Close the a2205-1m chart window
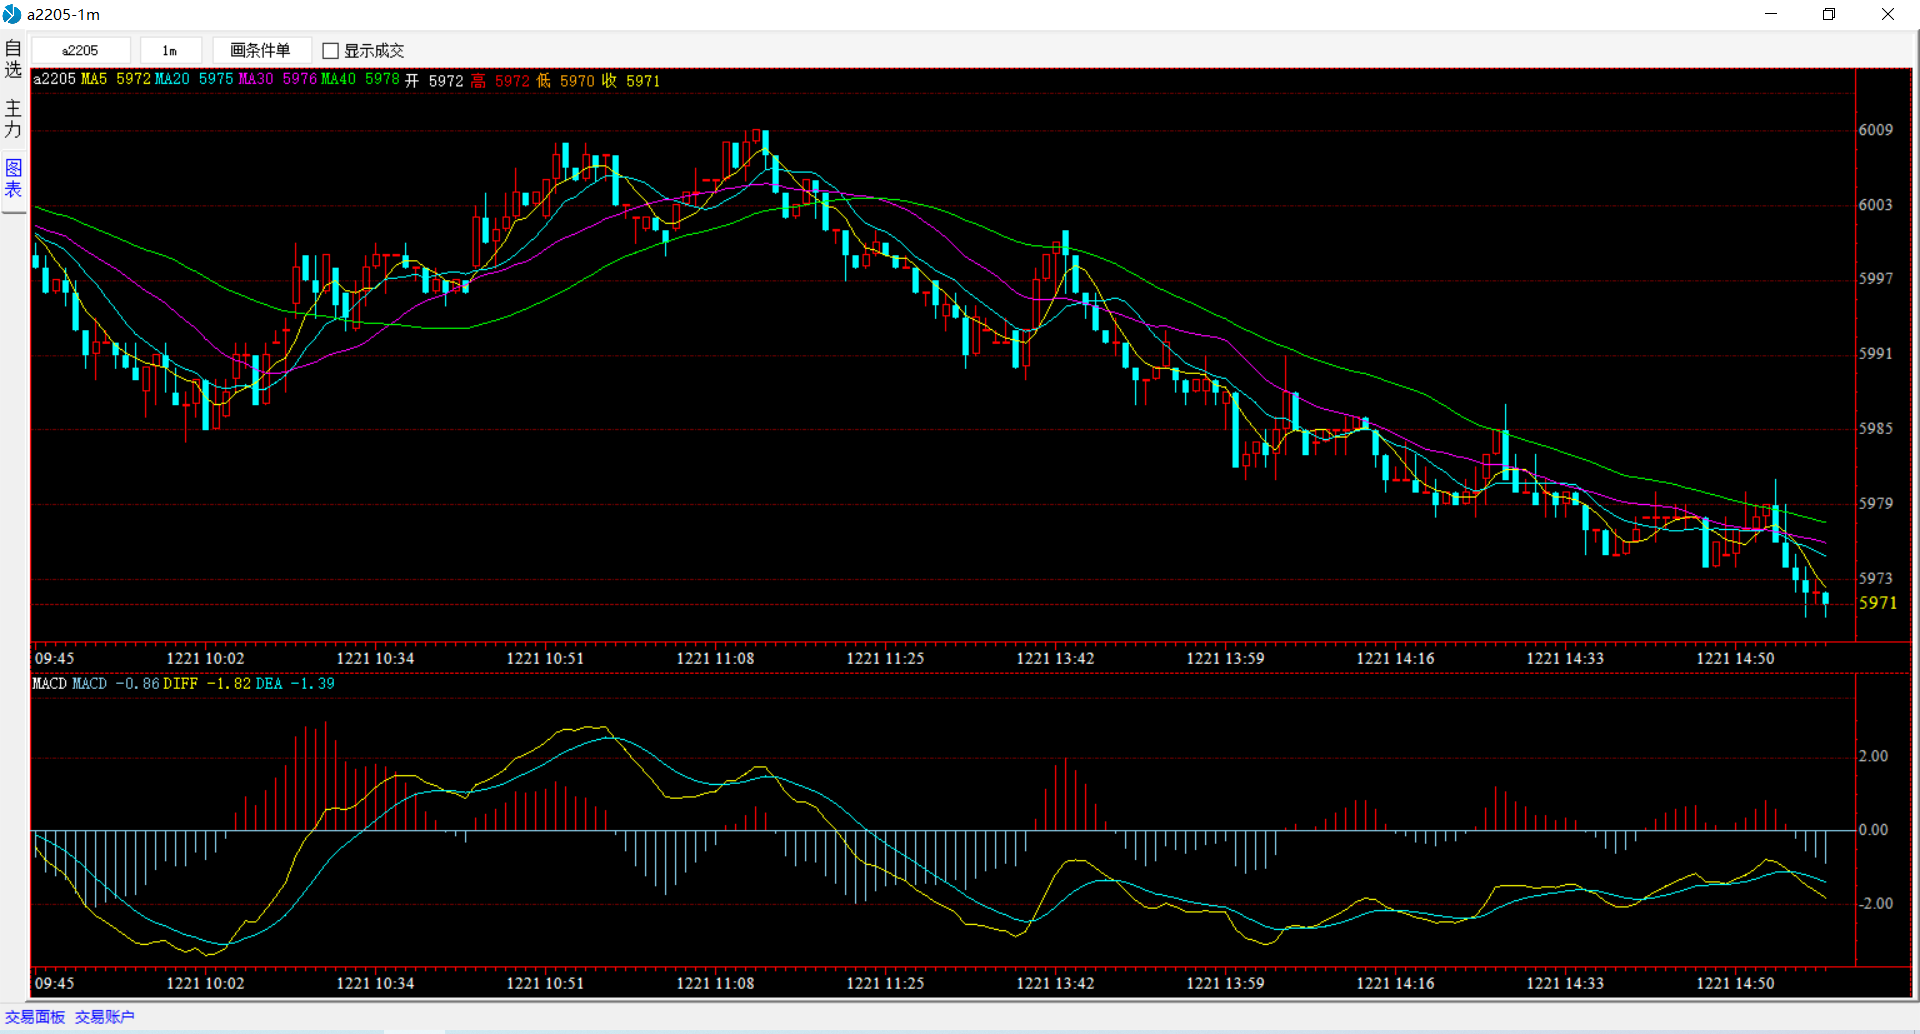The height and width of the screenshot is (1034, 1920). pyautogui.click(x=1888, y=14)
